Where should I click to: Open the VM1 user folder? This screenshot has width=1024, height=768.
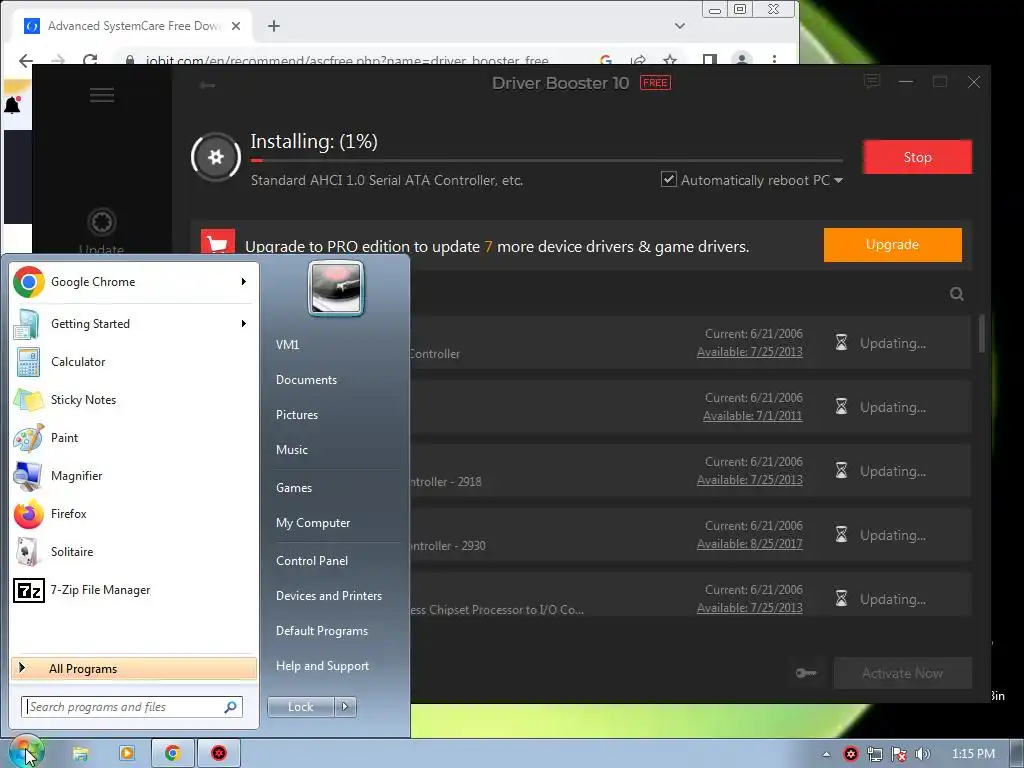tap(287, 344)
